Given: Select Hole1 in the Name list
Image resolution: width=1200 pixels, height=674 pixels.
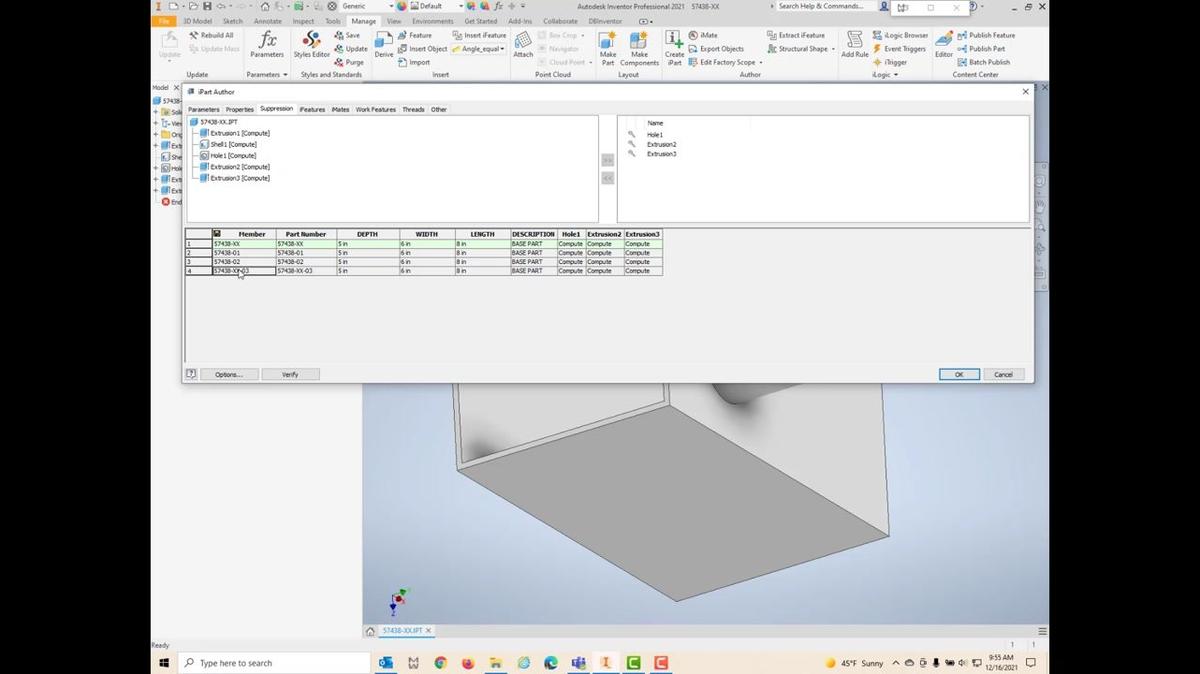Looking at the screenshot, I should (655, 134).
